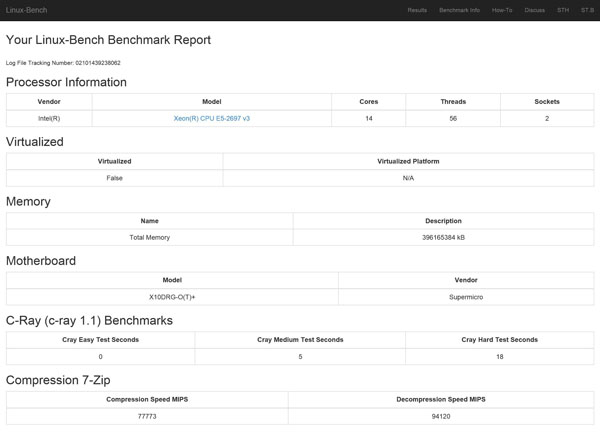Image resolution: width=600 pixels, height=434 pixels.
Task: Select the compression value 77773
Action: (x=147, y=416)
